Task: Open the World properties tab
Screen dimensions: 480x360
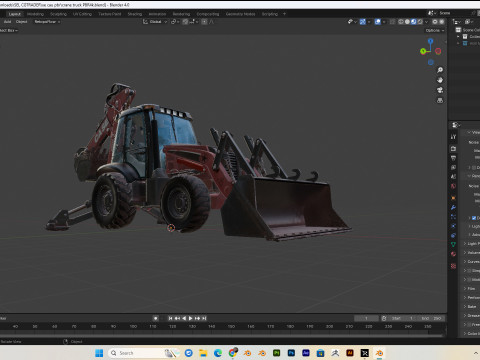Action: click(x=453, y=186)
